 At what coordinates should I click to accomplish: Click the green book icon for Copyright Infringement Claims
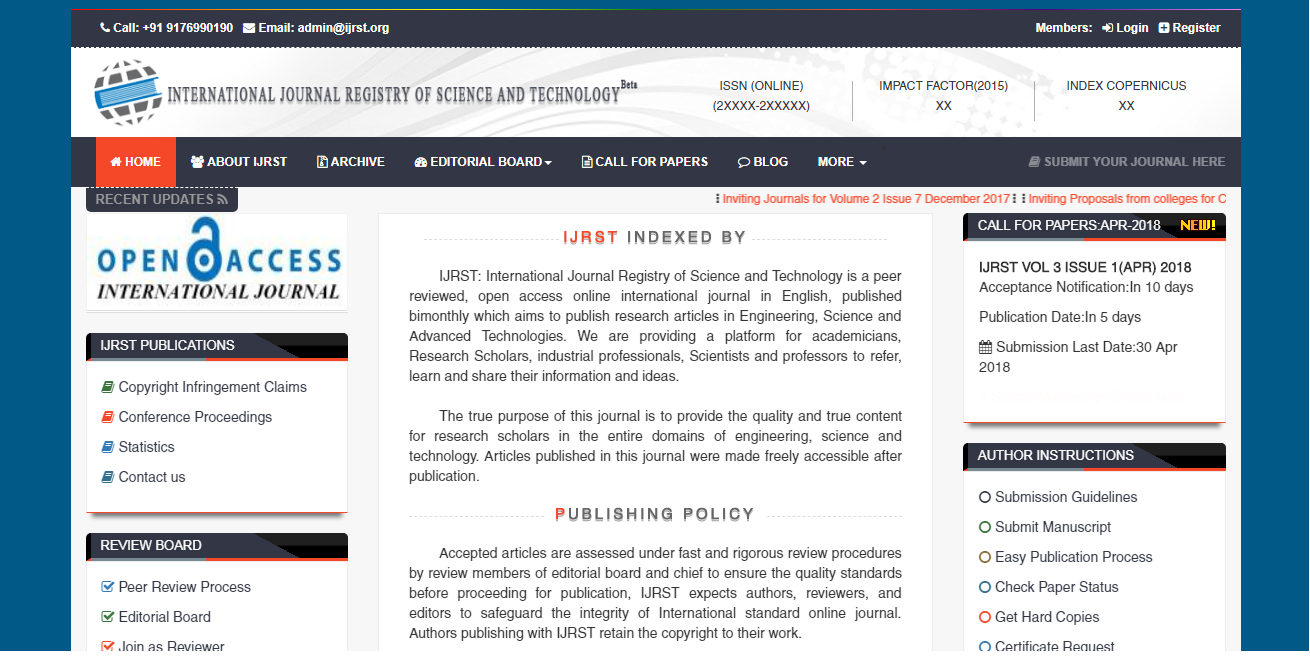[x=108, y=387]
